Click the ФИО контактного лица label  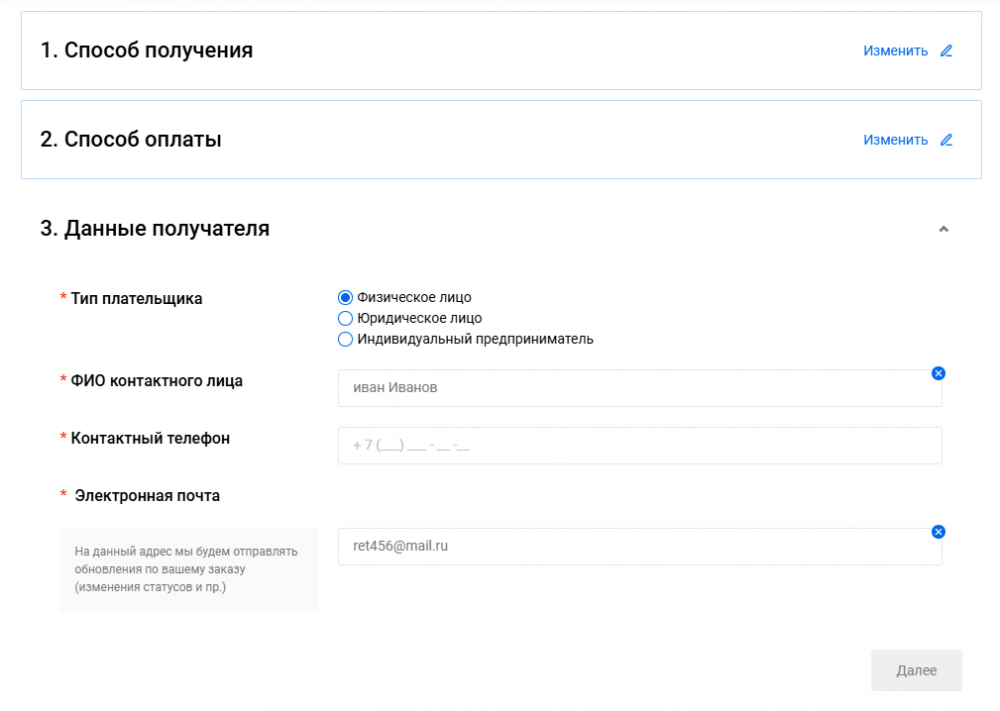coord(156,381)
